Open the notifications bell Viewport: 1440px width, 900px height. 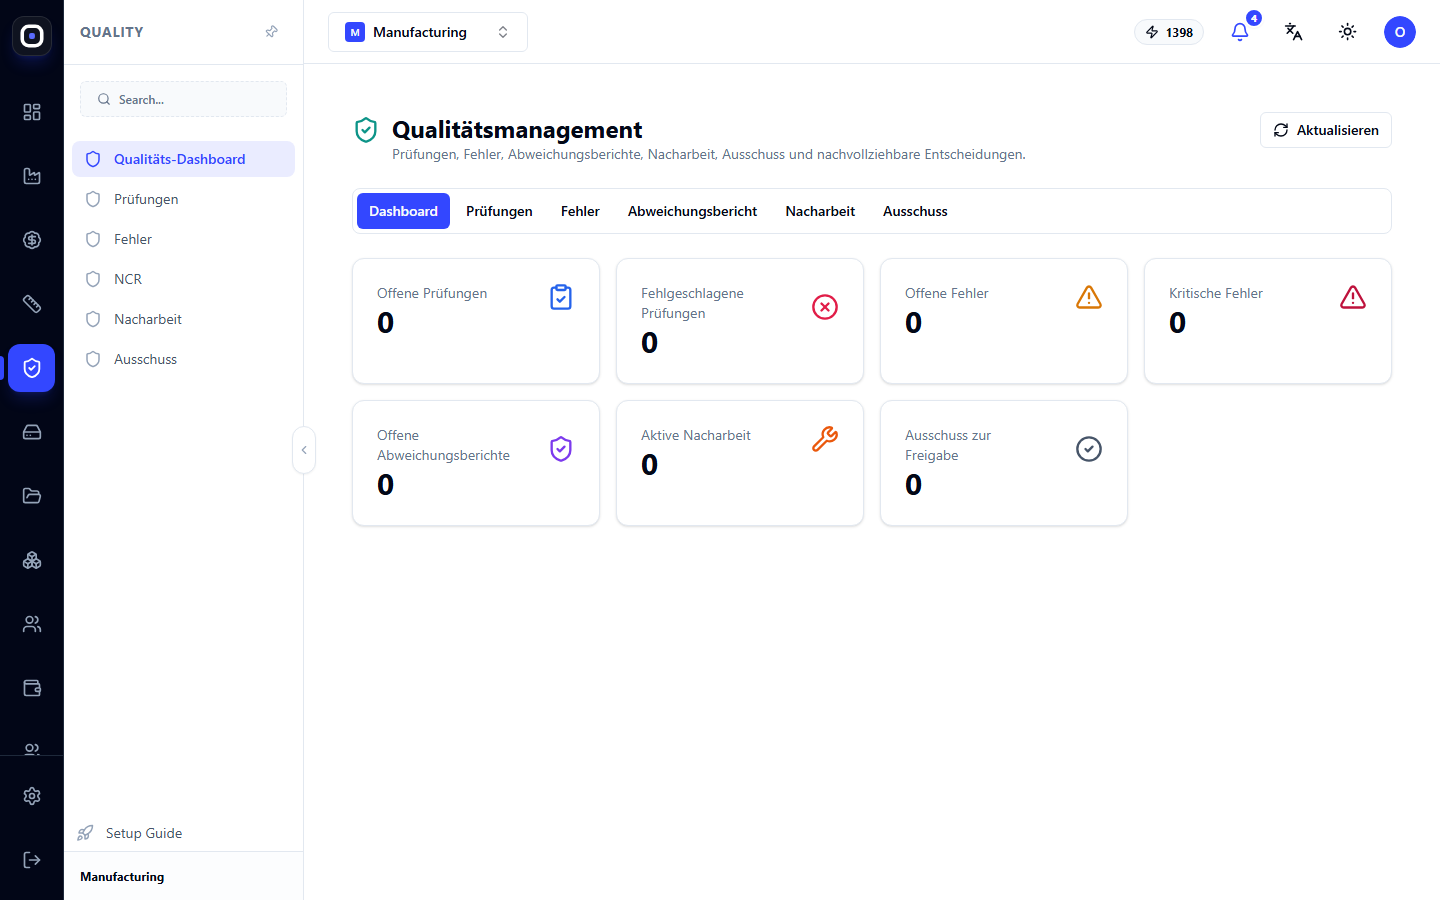[1240, 32]
